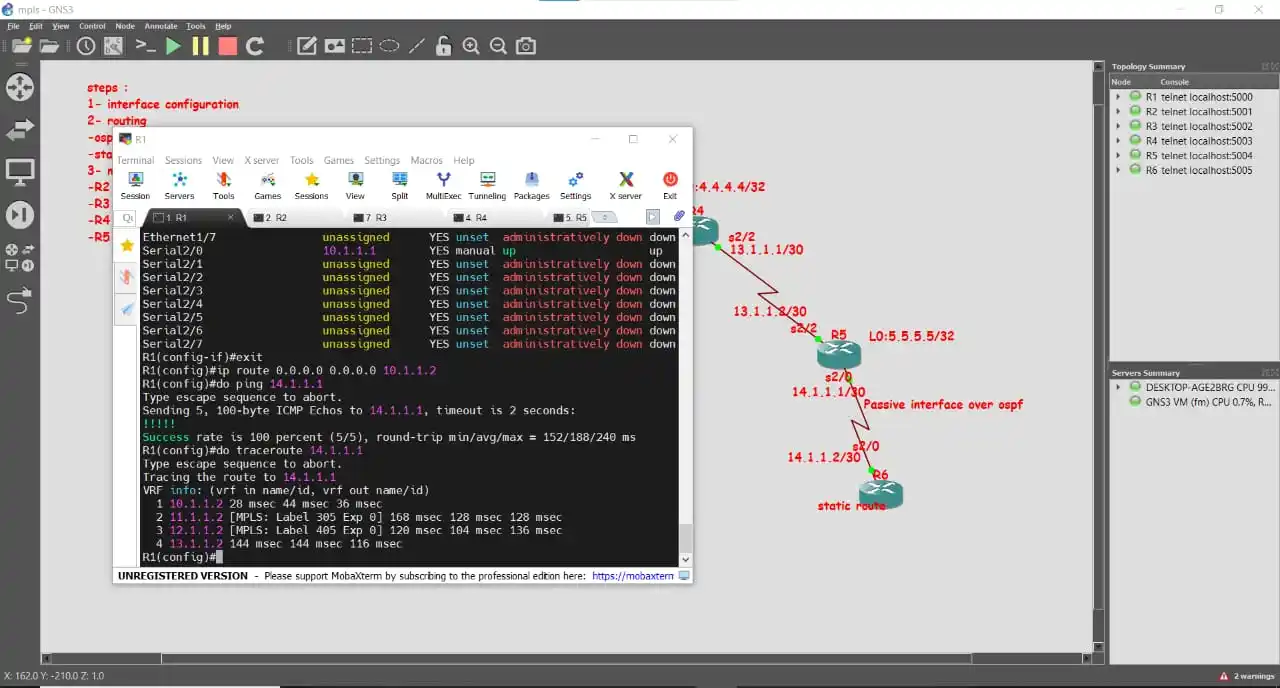Image resolution: width=1280 pixels, height=688 pixels.
Task: Open GNS3 Annotate menu
Action: (x=161, y=26)
